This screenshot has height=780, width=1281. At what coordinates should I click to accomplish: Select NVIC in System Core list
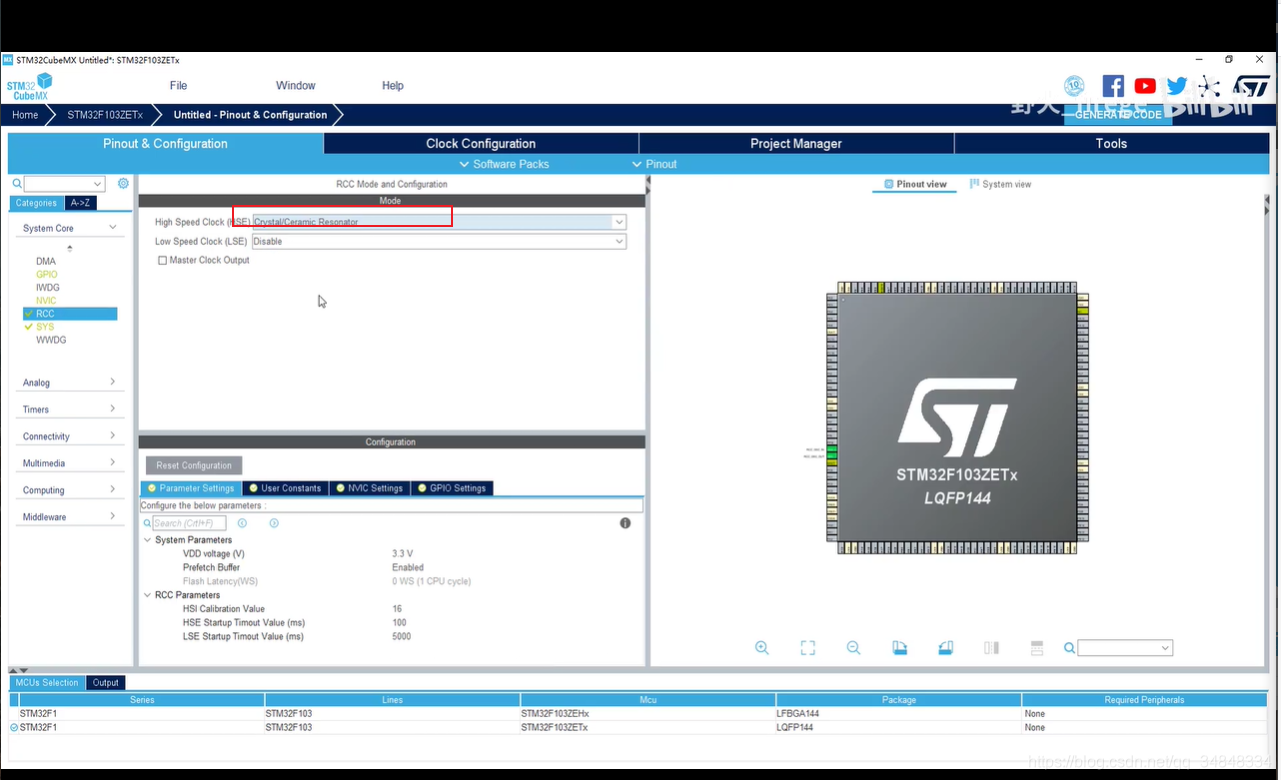[x=46, y=300]
